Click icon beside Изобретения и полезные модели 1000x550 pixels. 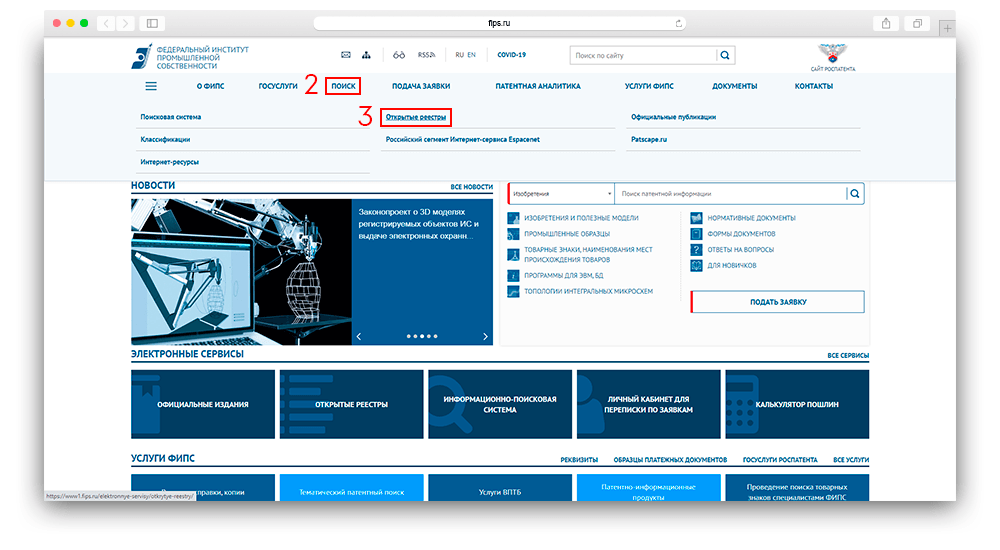point(513,218)
